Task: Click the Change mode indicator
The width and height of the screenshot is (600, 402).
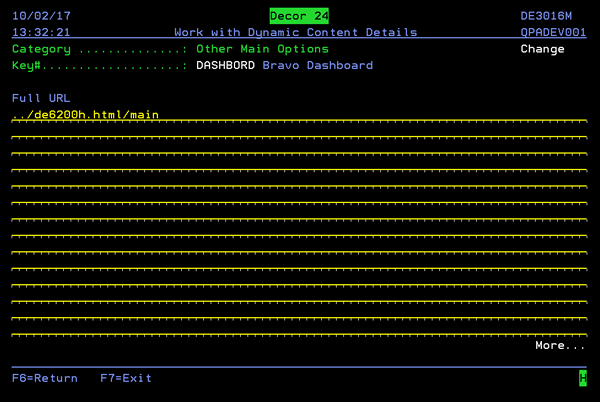Action: pyautogui.click(x=542, y=49)
